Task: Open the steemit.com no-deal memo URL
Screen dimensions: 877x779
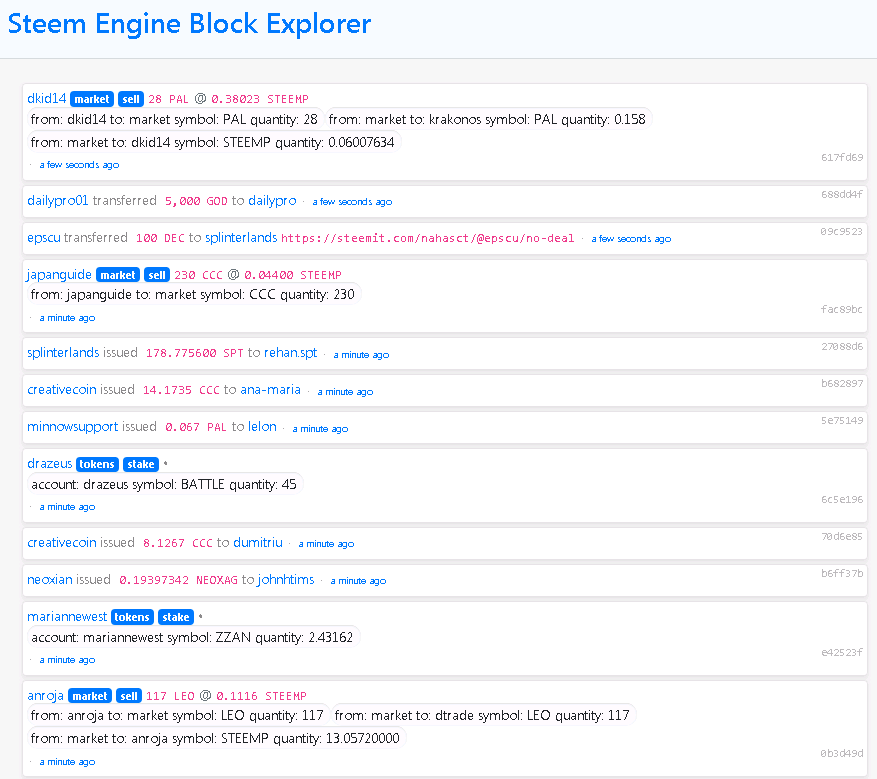Action: 427,238
